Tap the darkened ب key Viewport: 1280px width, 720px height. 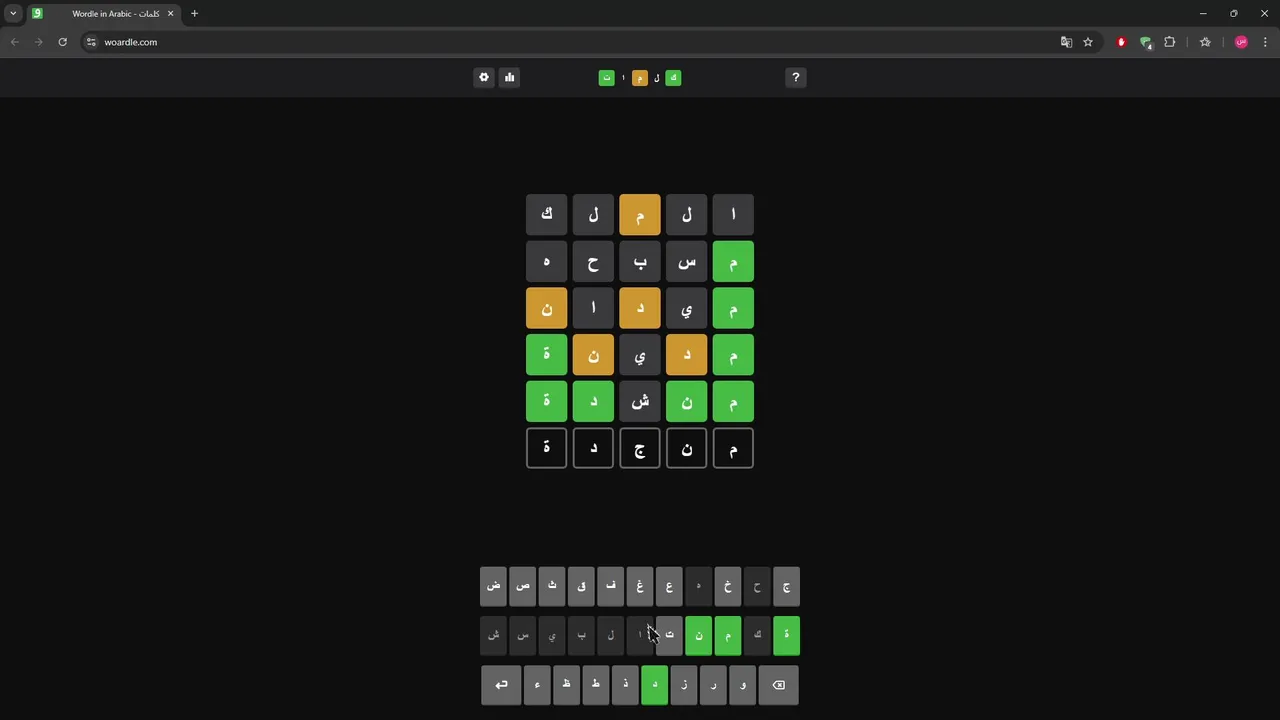[x=581, y=635]
